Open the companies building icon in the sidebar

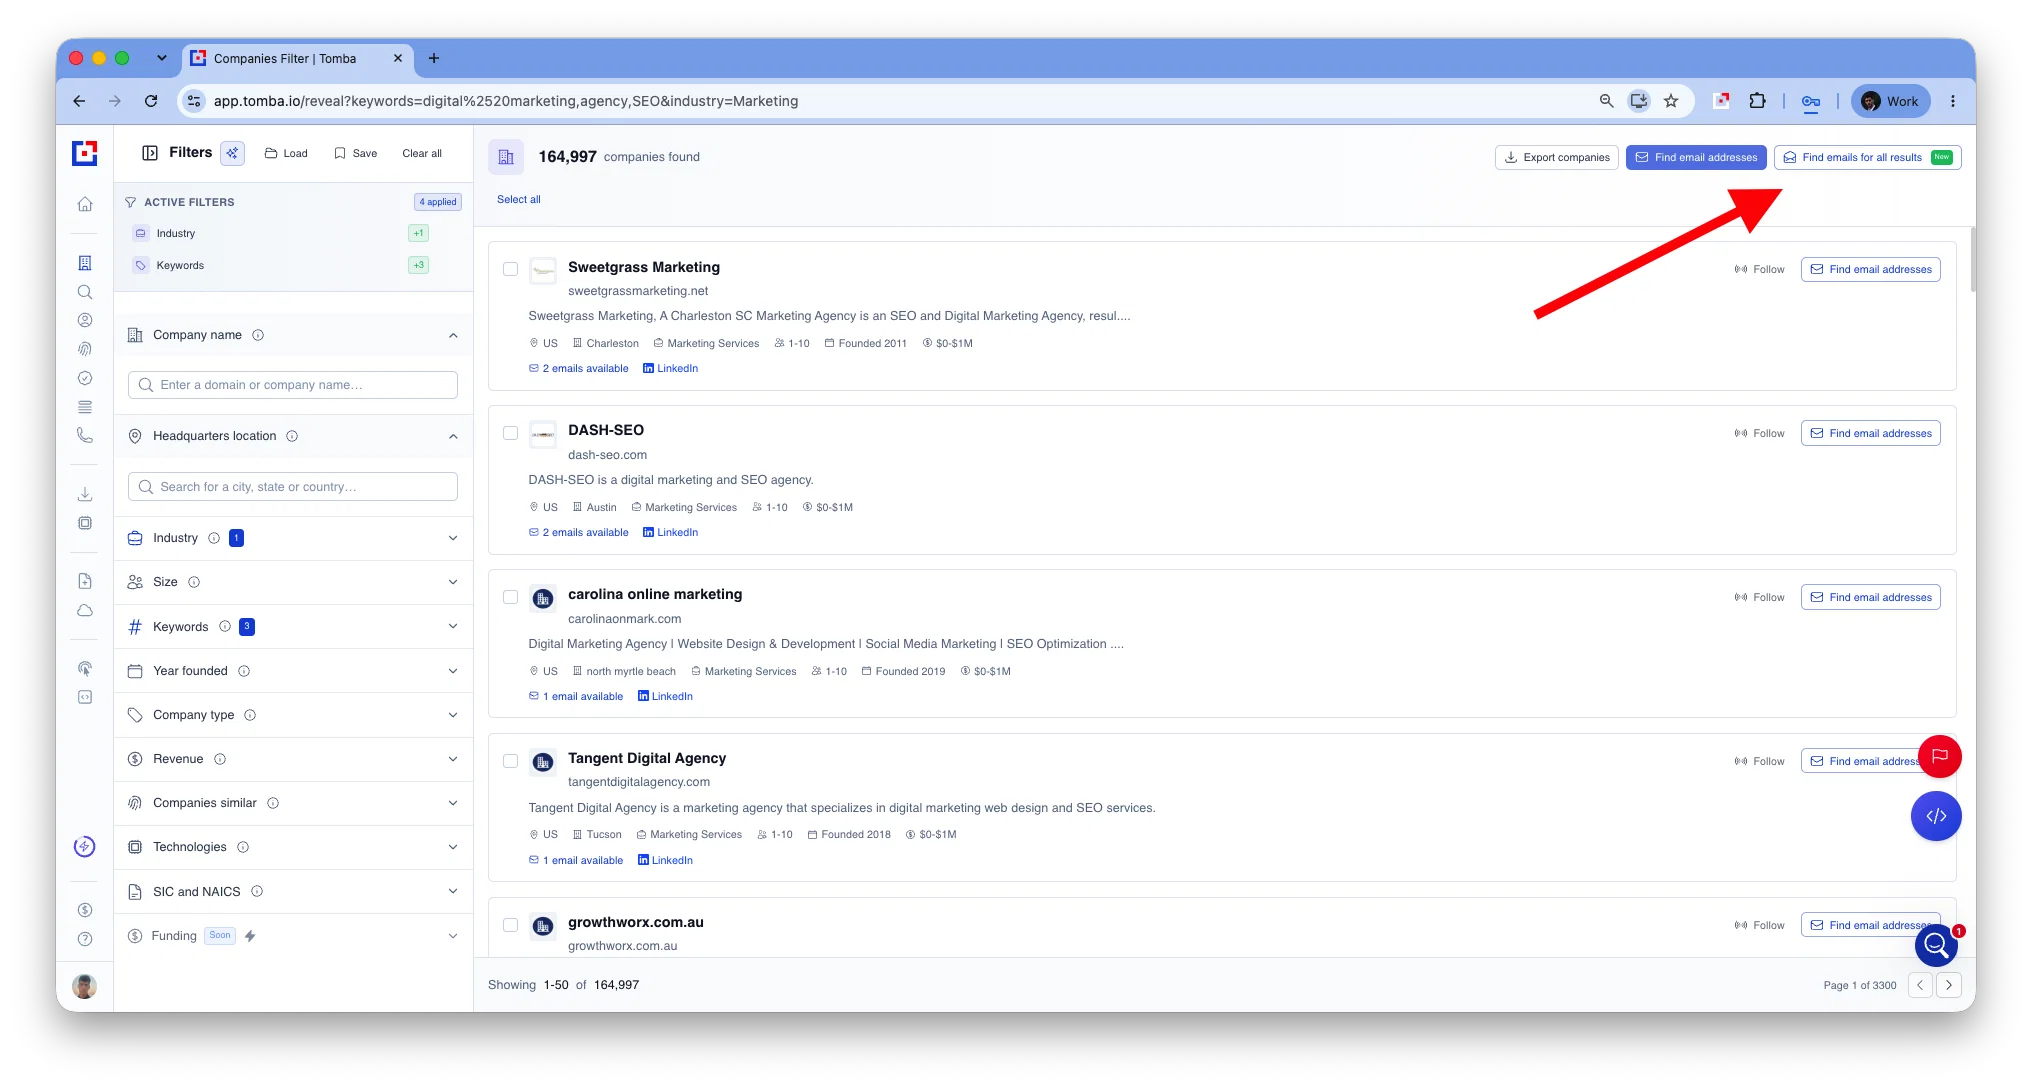pyautogui.click(x=85, y=263)
